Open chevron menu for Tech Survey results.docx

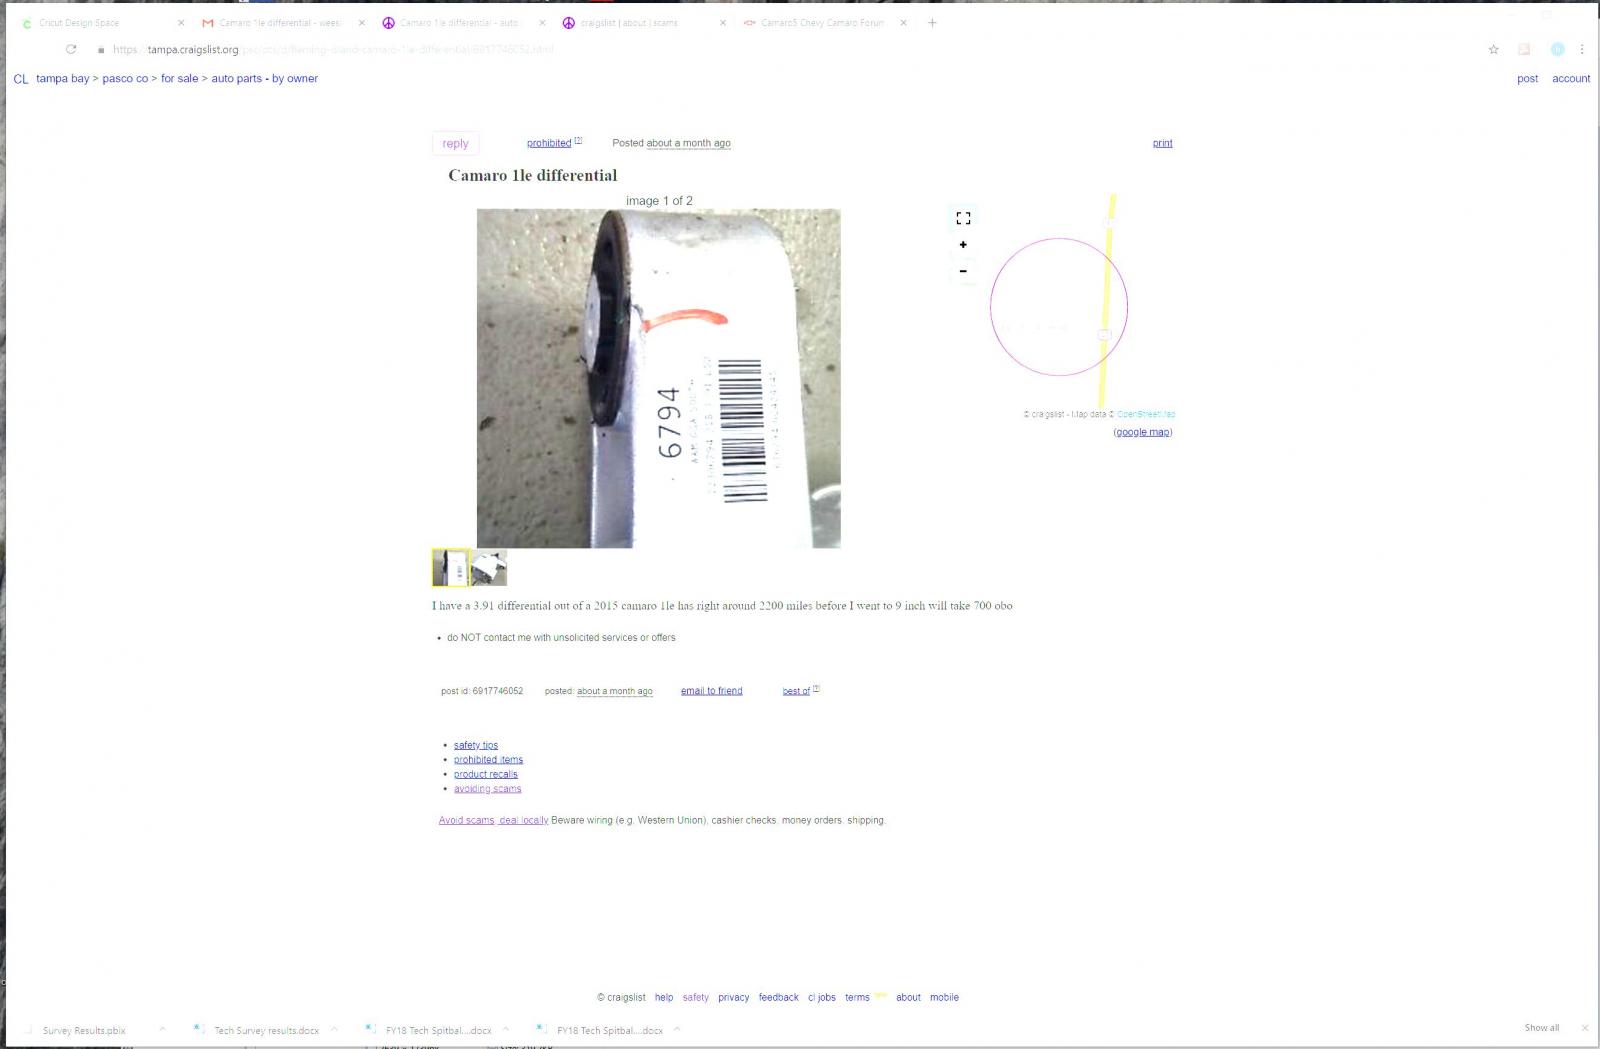(334, 1029)
